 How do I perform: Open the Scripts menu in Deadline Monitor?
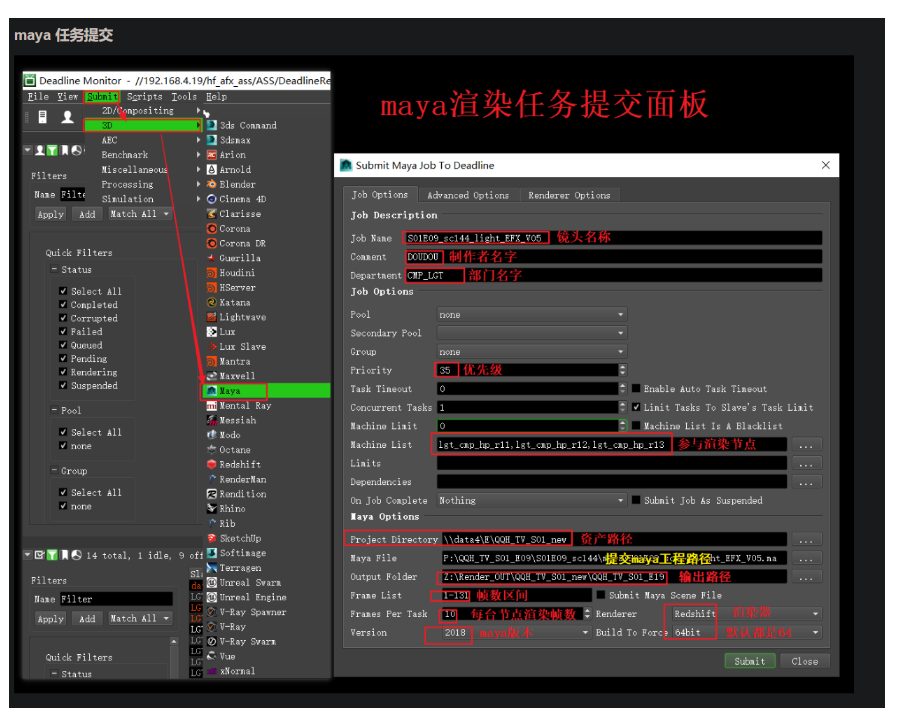click(144, 97)
